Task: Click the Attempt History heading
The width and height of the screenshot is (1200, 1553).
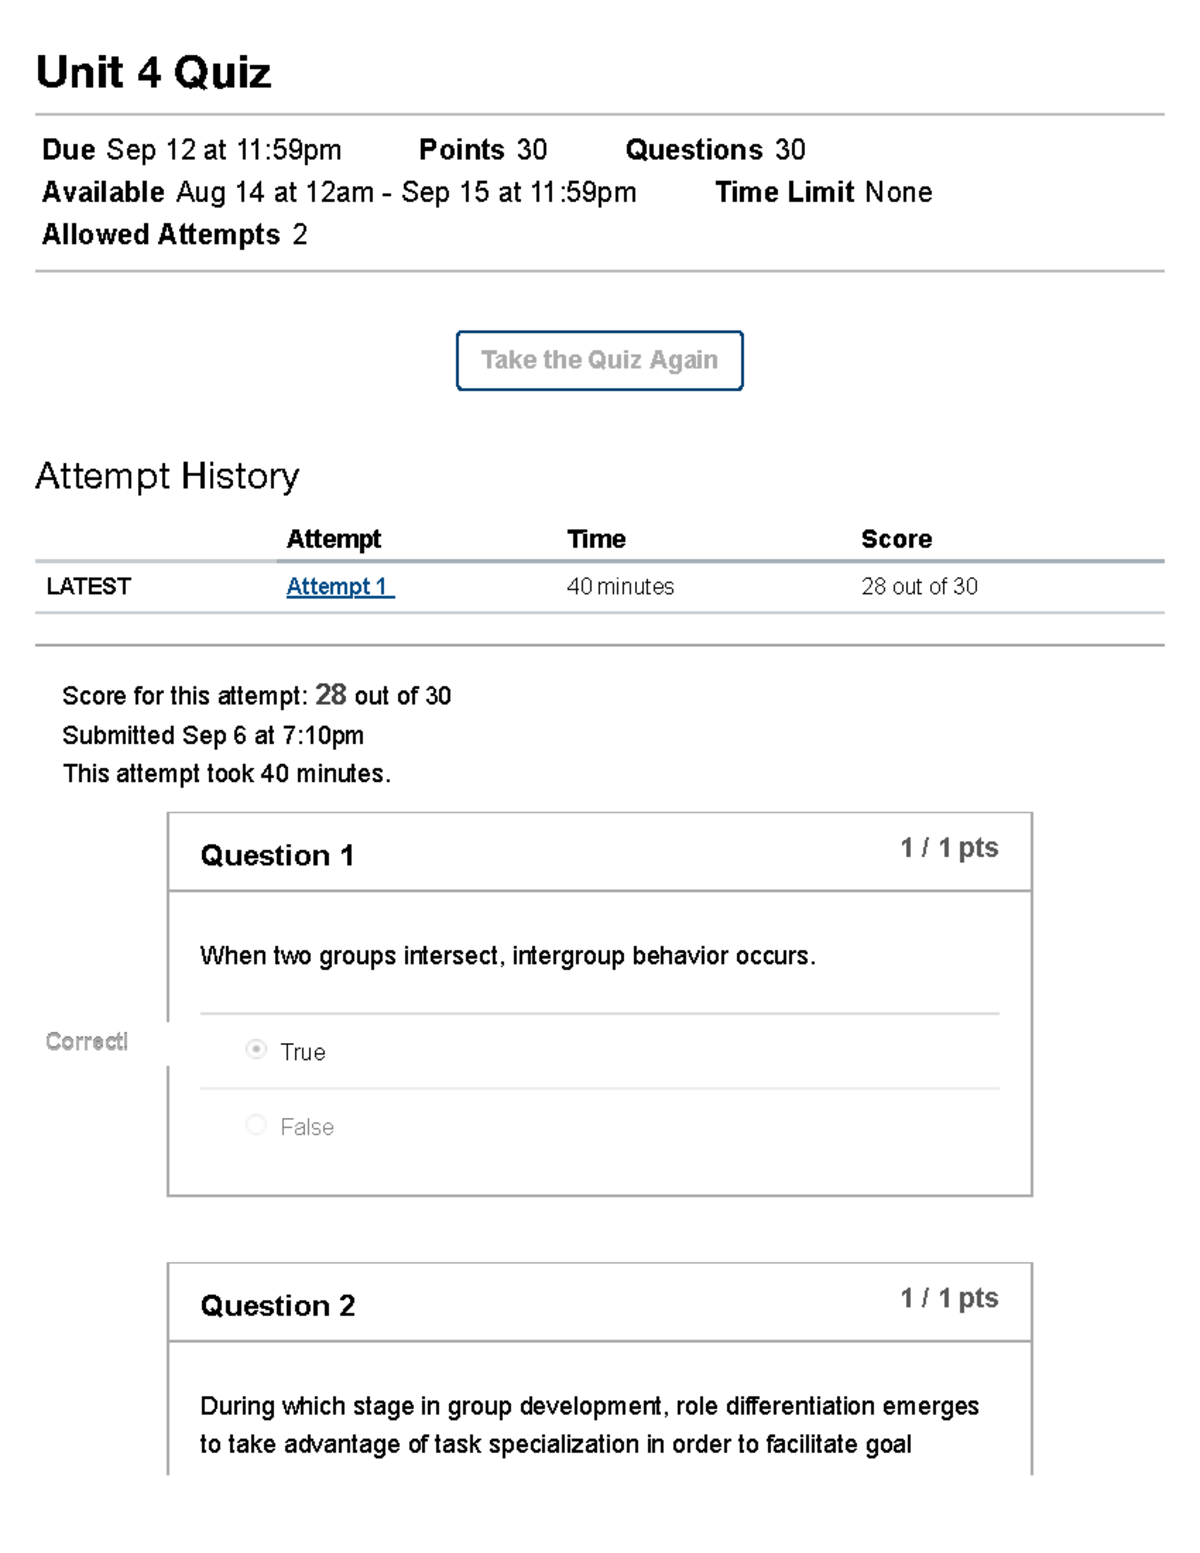Action: (x=167, y=476)
